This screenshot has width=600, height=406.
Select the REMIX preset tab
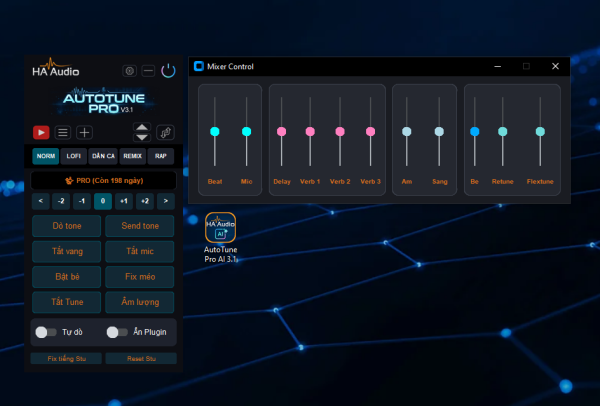(133, 156)
